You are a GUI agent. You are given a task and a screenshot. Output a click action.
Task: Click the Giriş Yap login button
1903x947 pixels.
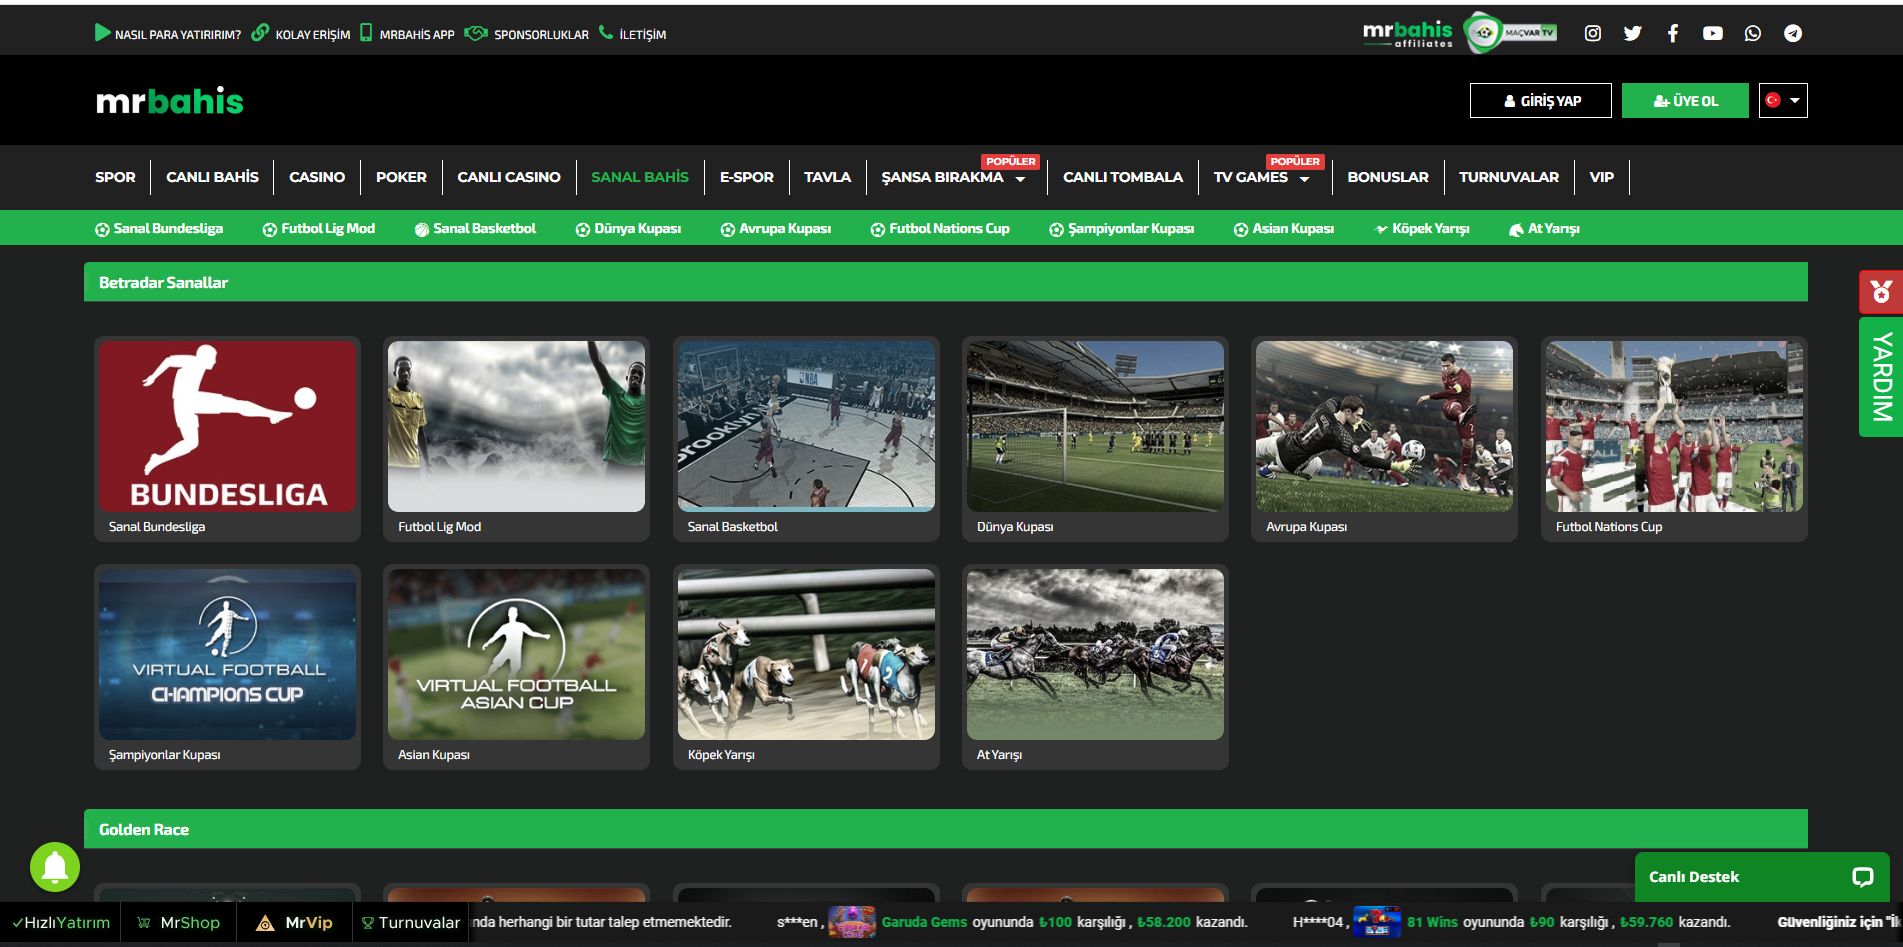click(x=1540, y=101)
